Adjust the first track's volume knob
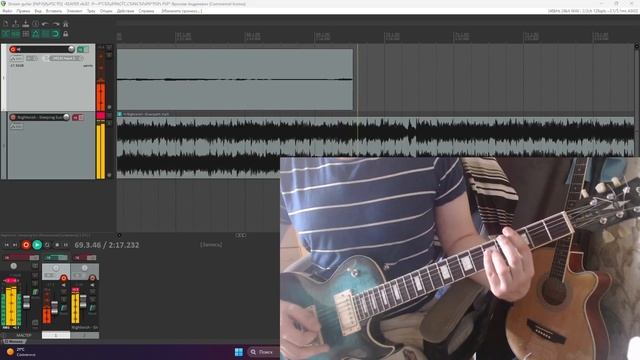The height and width of the screenshot is (360, 640). [71, 49]
